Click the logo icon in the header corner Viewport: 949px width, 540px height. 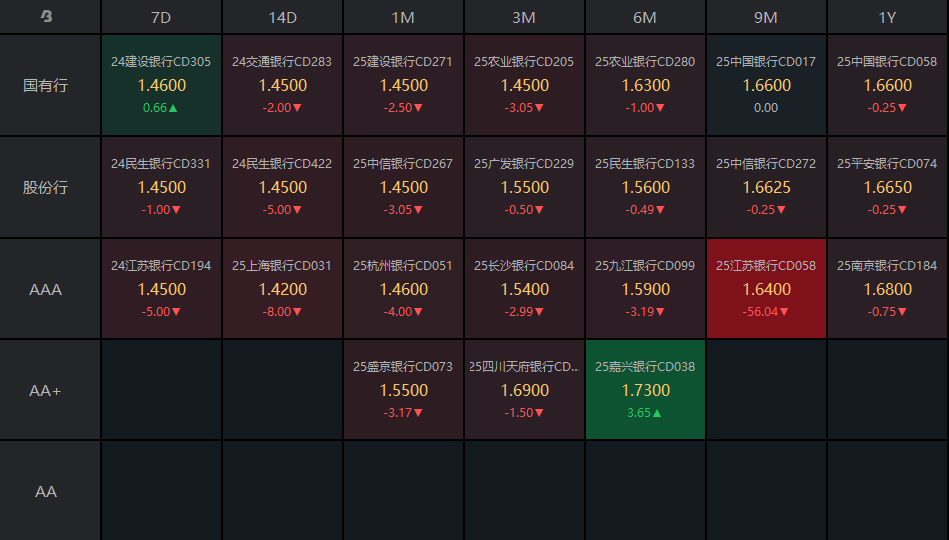47,16
